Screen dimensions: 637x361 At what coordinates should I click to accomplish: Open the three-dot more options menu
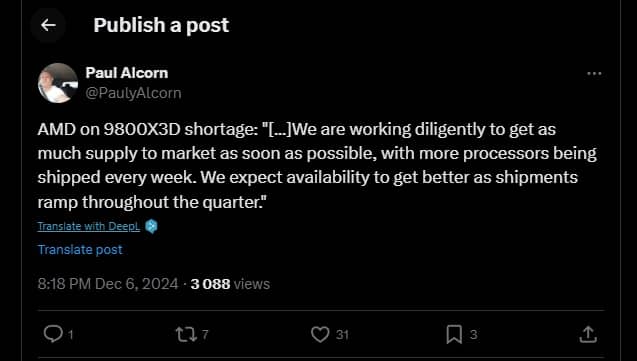594,73
